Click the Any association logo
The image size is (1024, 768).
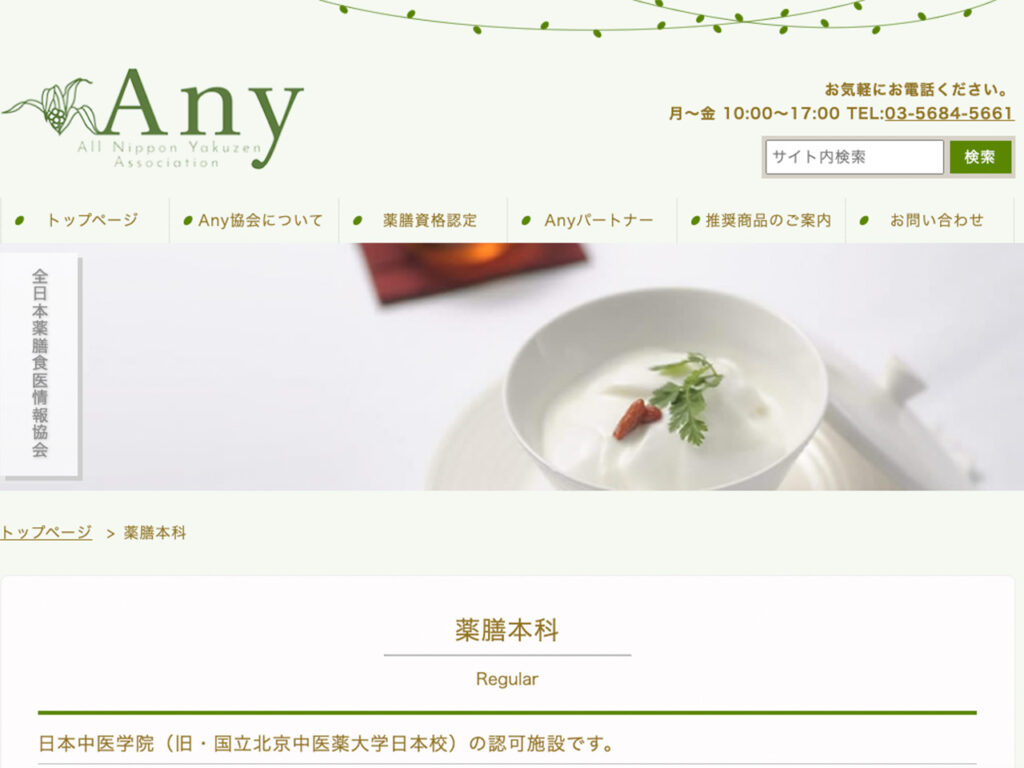pos(153,119)
